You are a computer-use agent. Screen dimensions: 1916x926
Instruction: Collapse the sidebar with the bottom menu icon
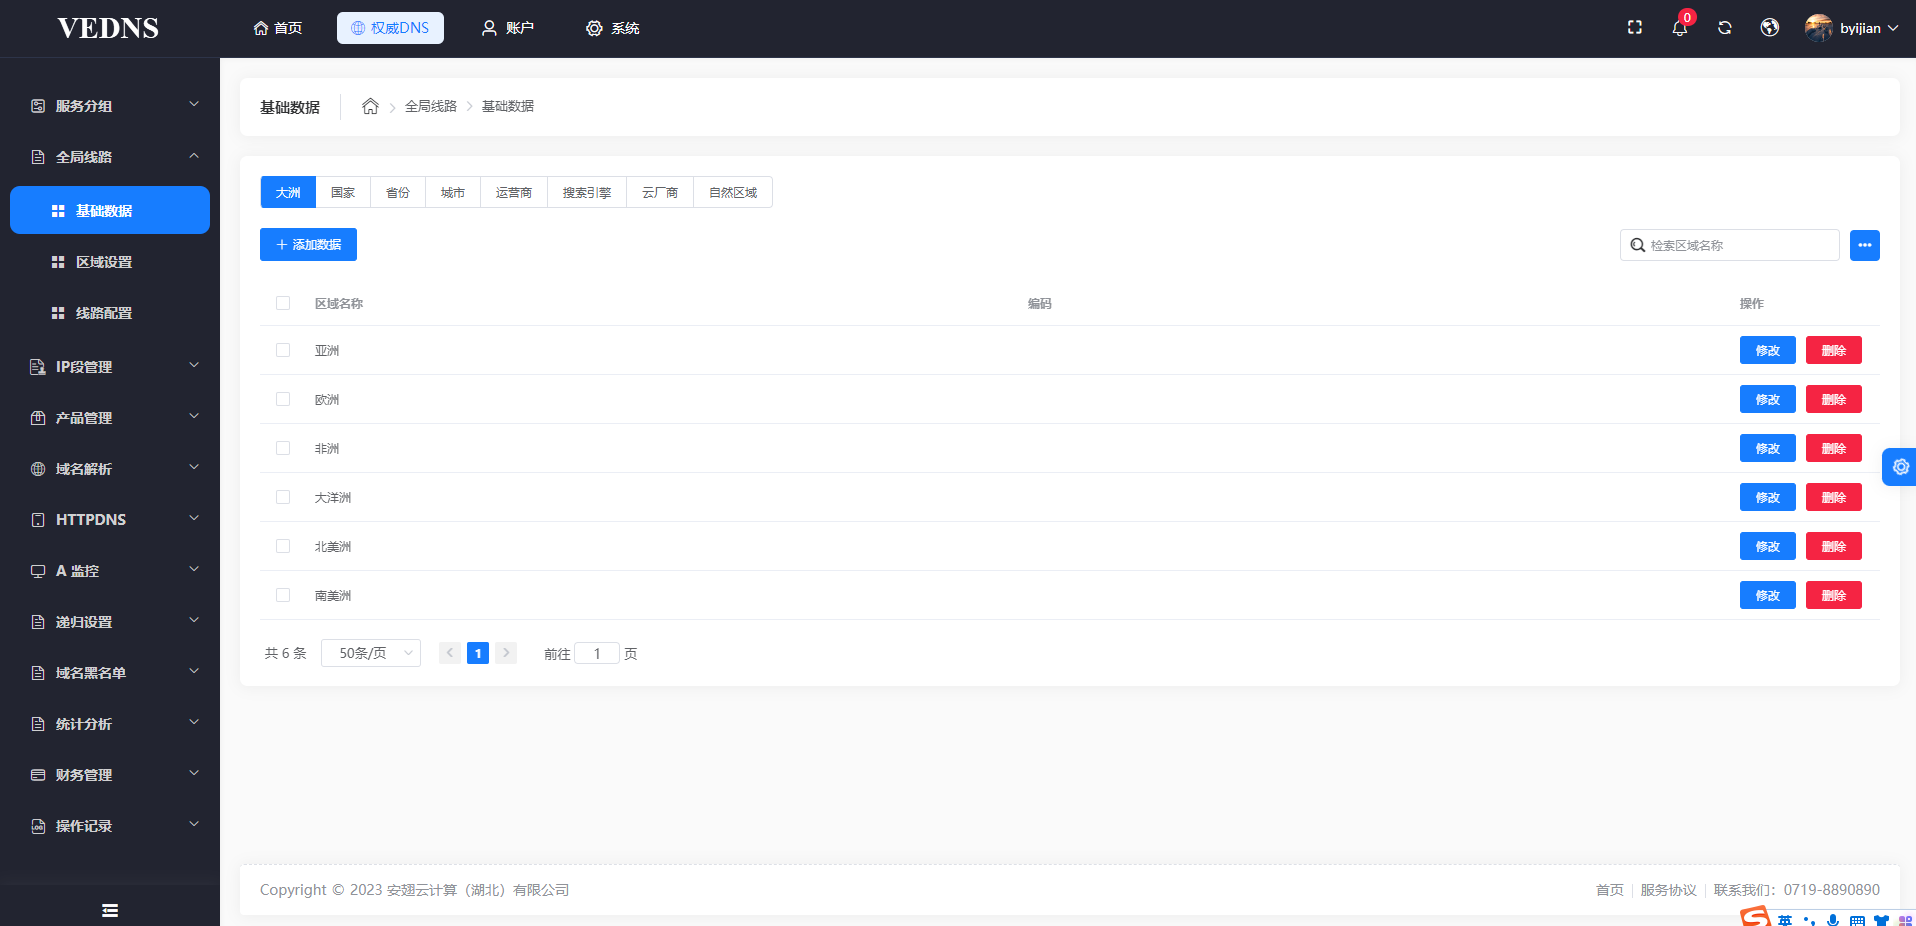coord(110,910)
